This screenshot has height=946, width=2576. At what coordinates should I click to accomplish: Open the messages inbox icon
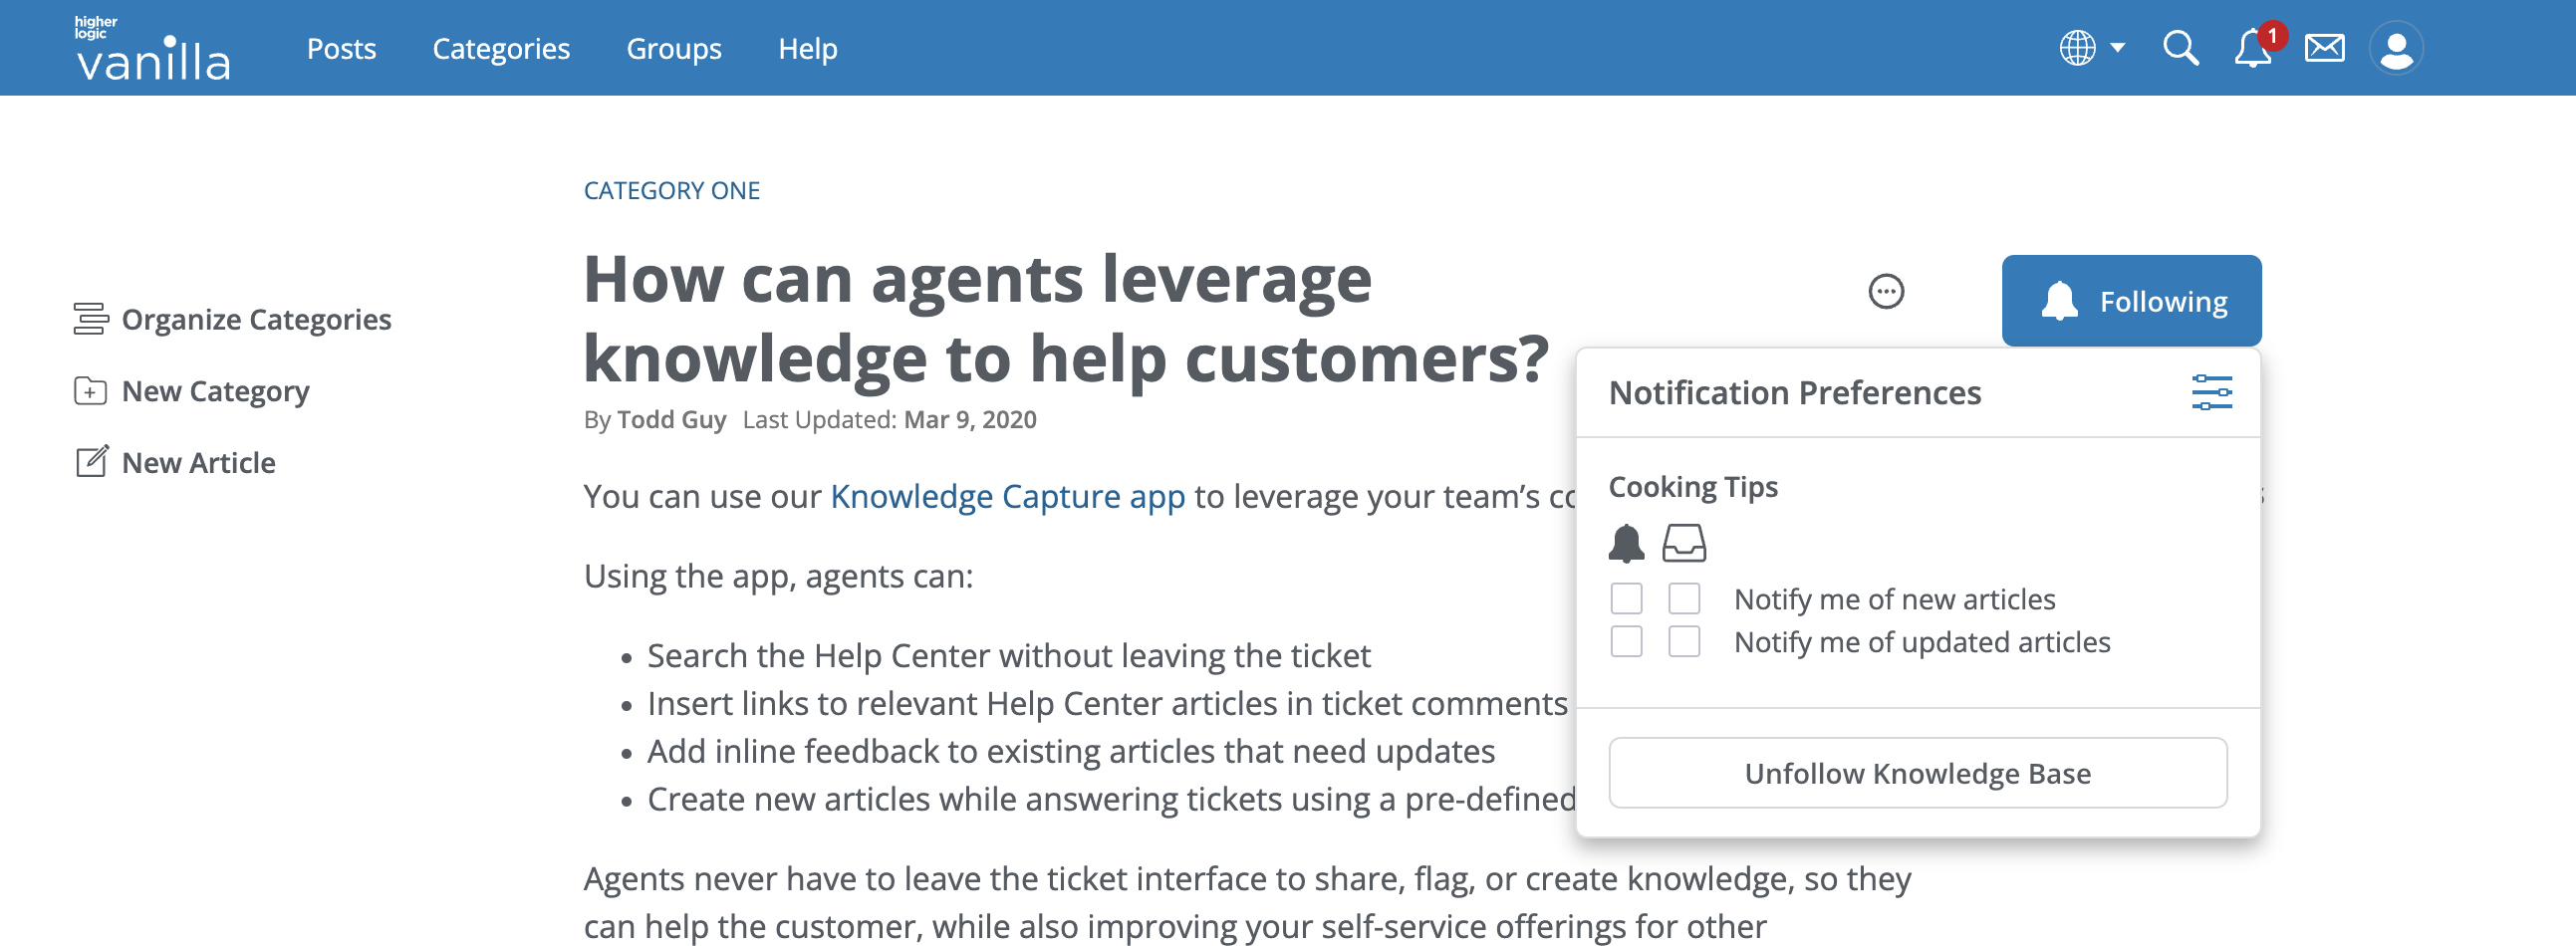tap(2323, 46)
